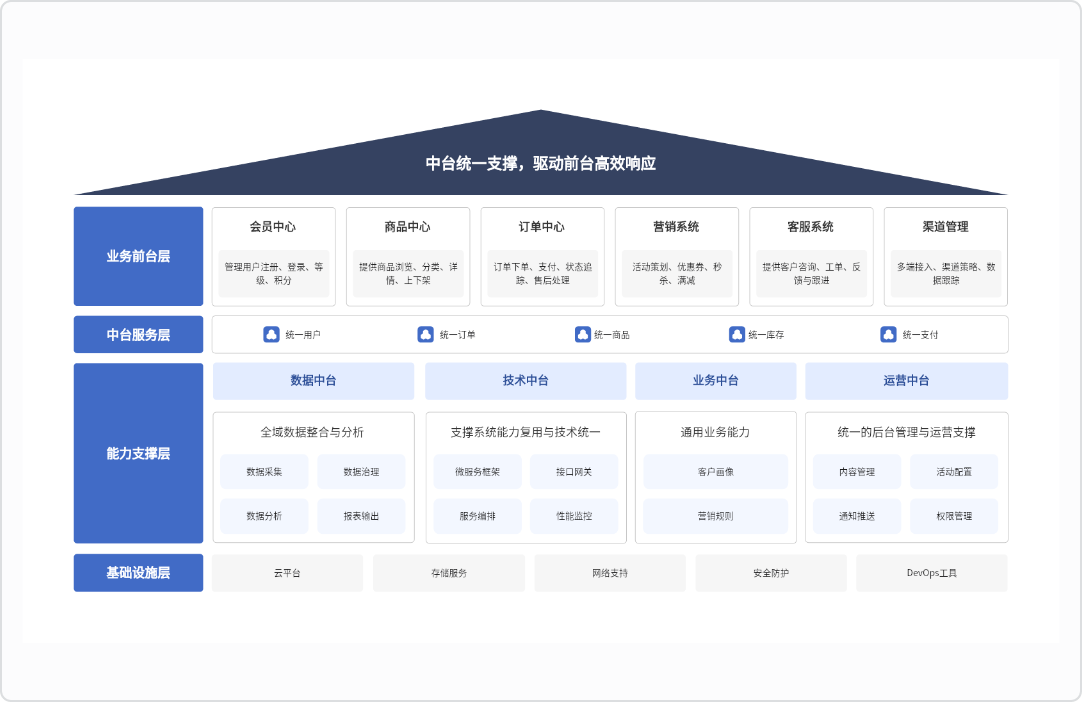The image size is (1082, 702).
Task: Select the 统一库存 label
Action: 766,335
